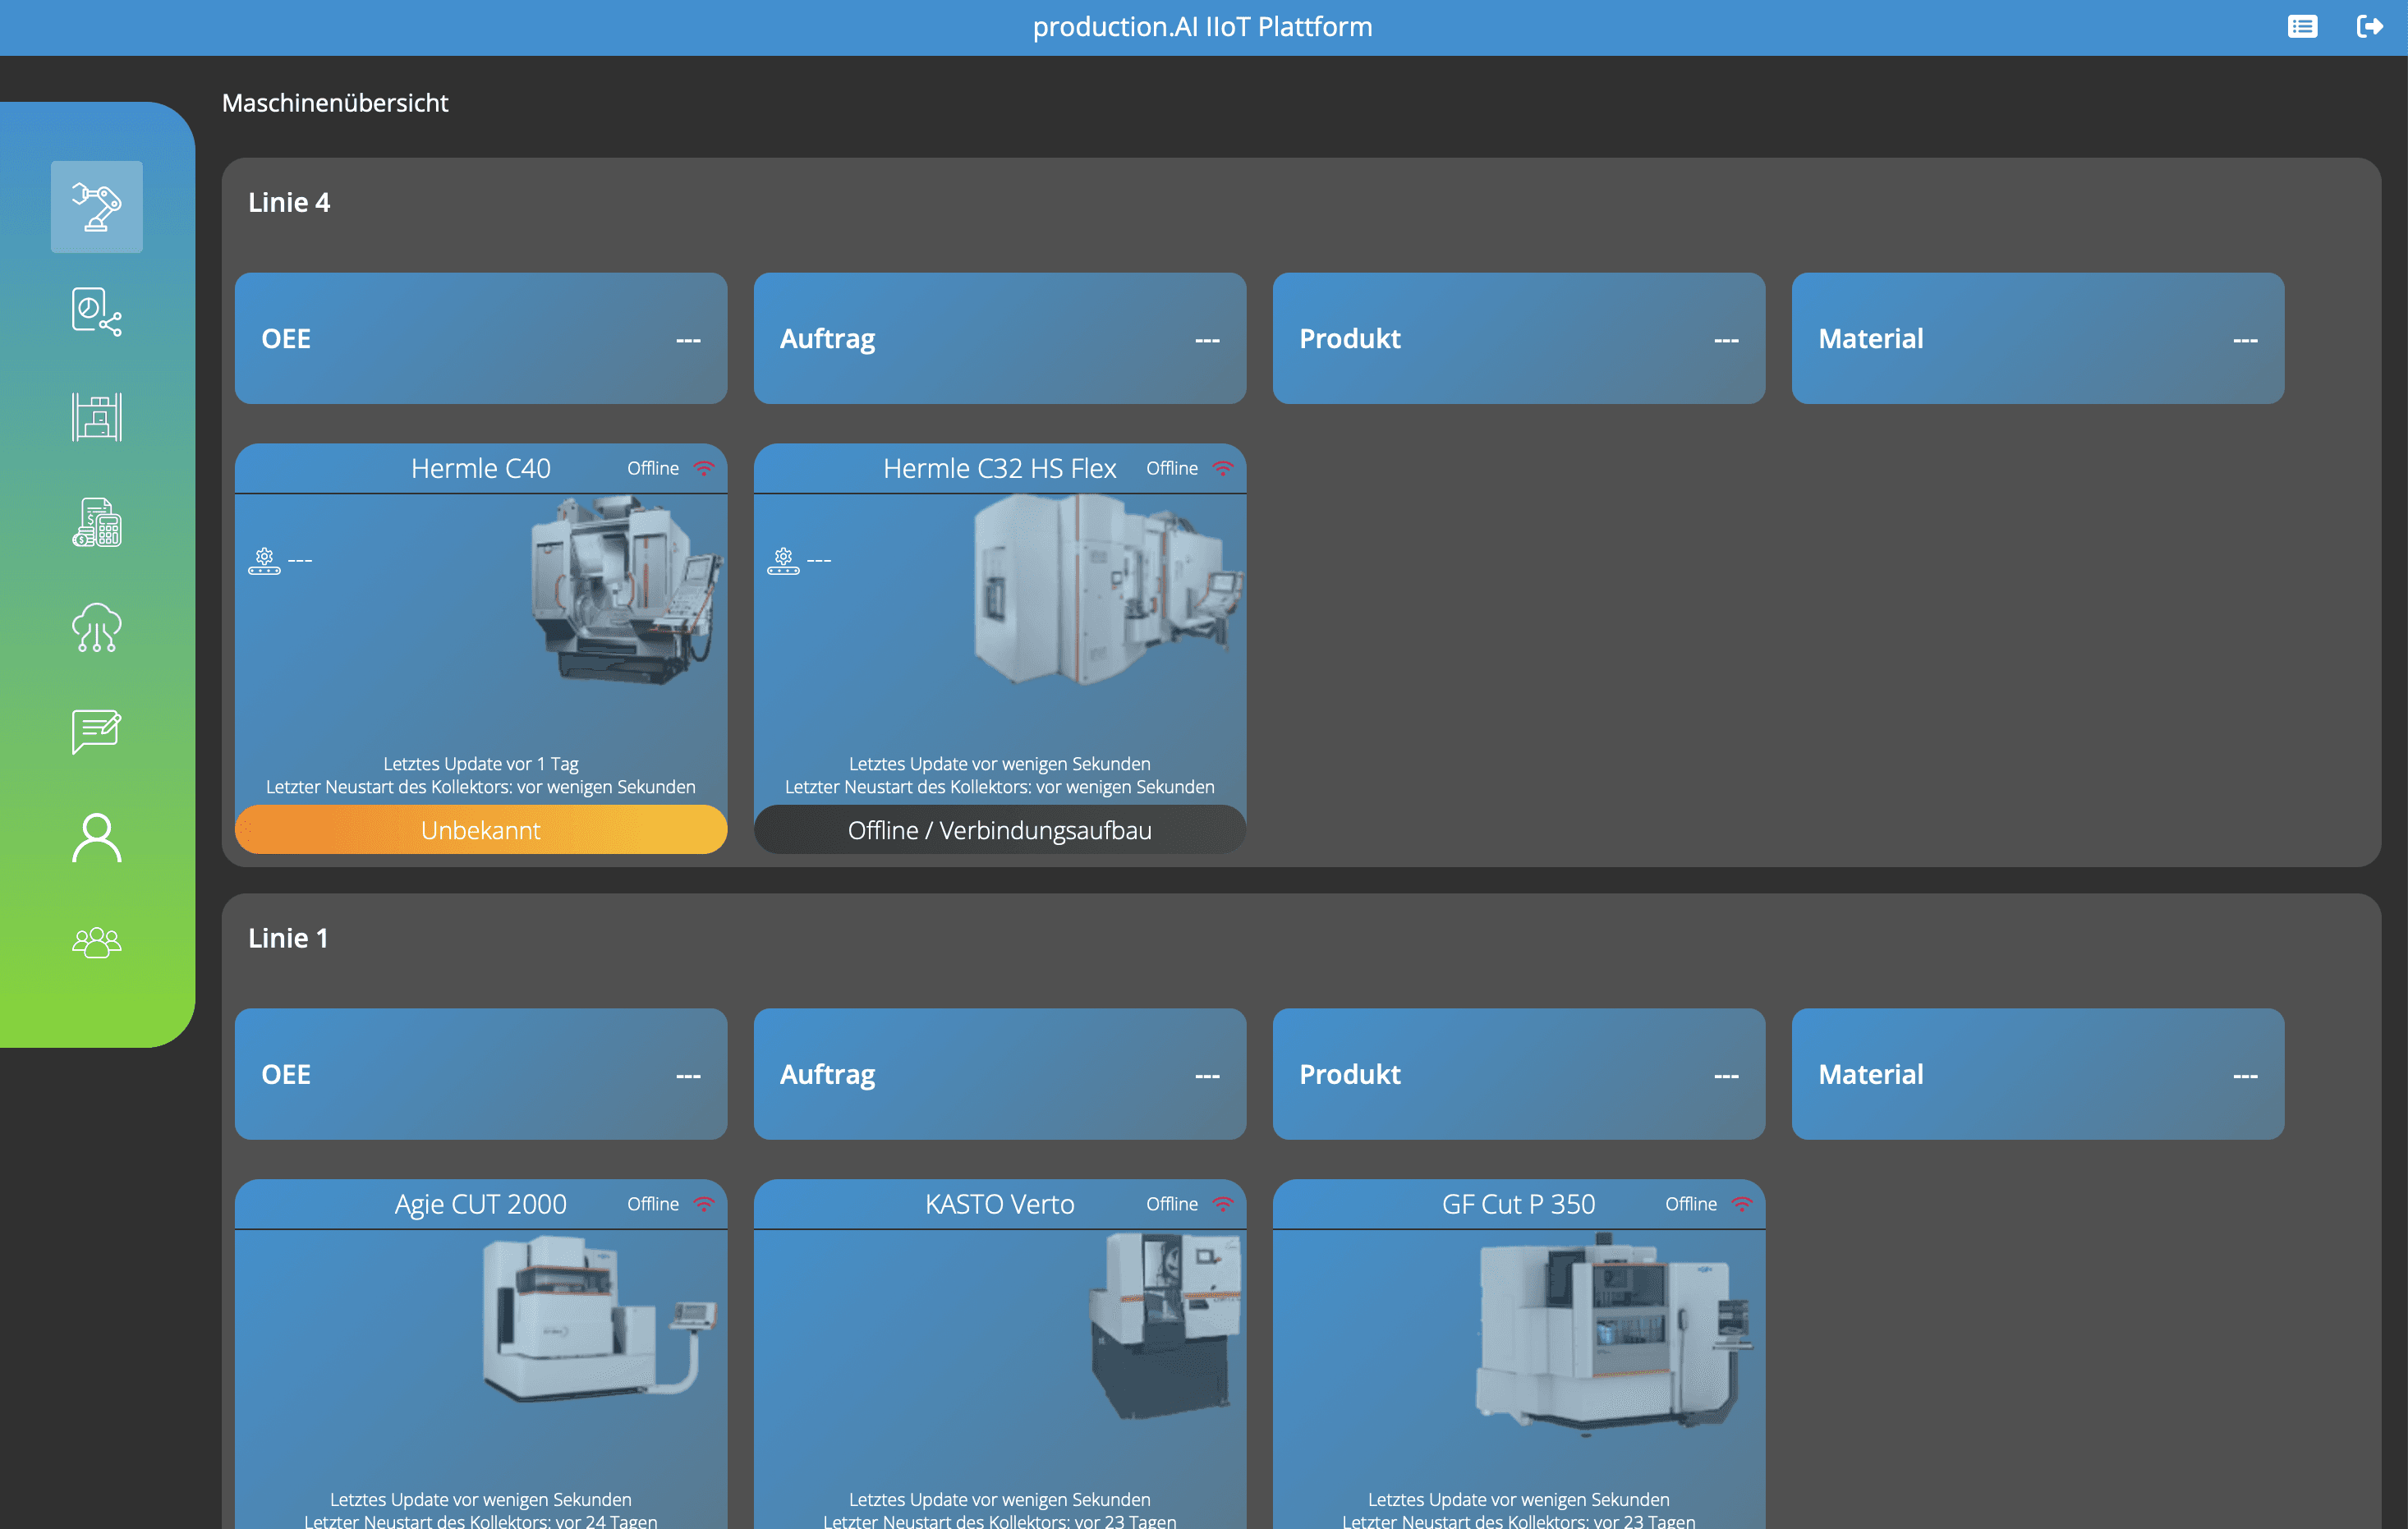Select the Produkt tile in Linie 1
This screenshot has height=1529, width=2408.
coord(1518,1074)
